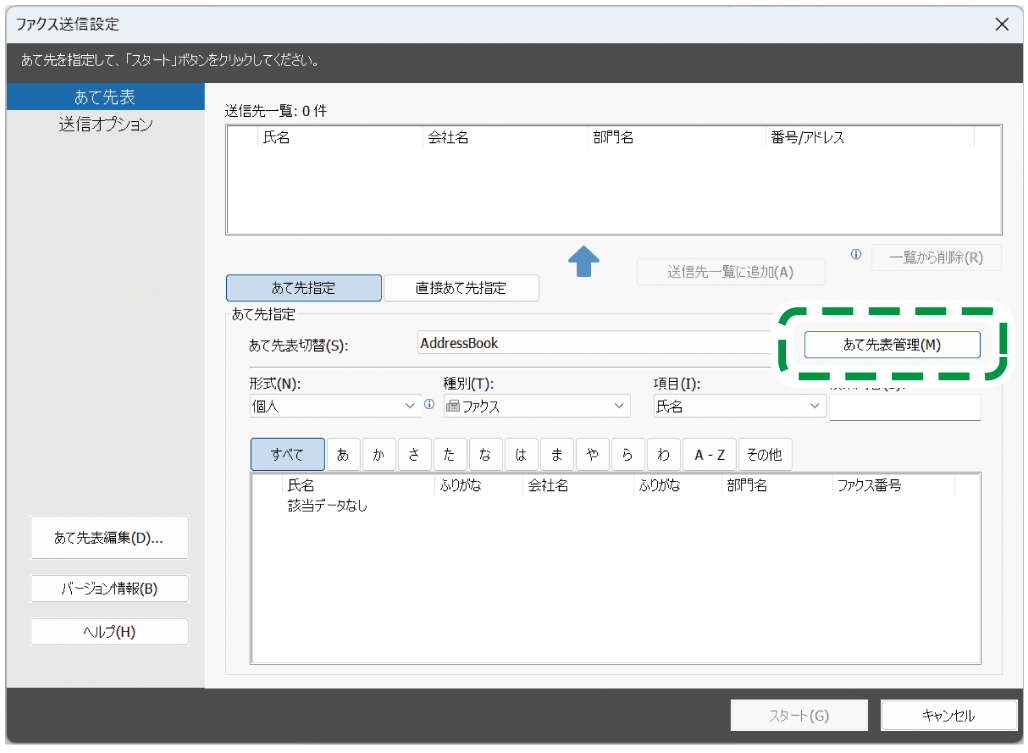Select the あて先表 sidebar item
Screen dimensions: 1028x753
105,97
